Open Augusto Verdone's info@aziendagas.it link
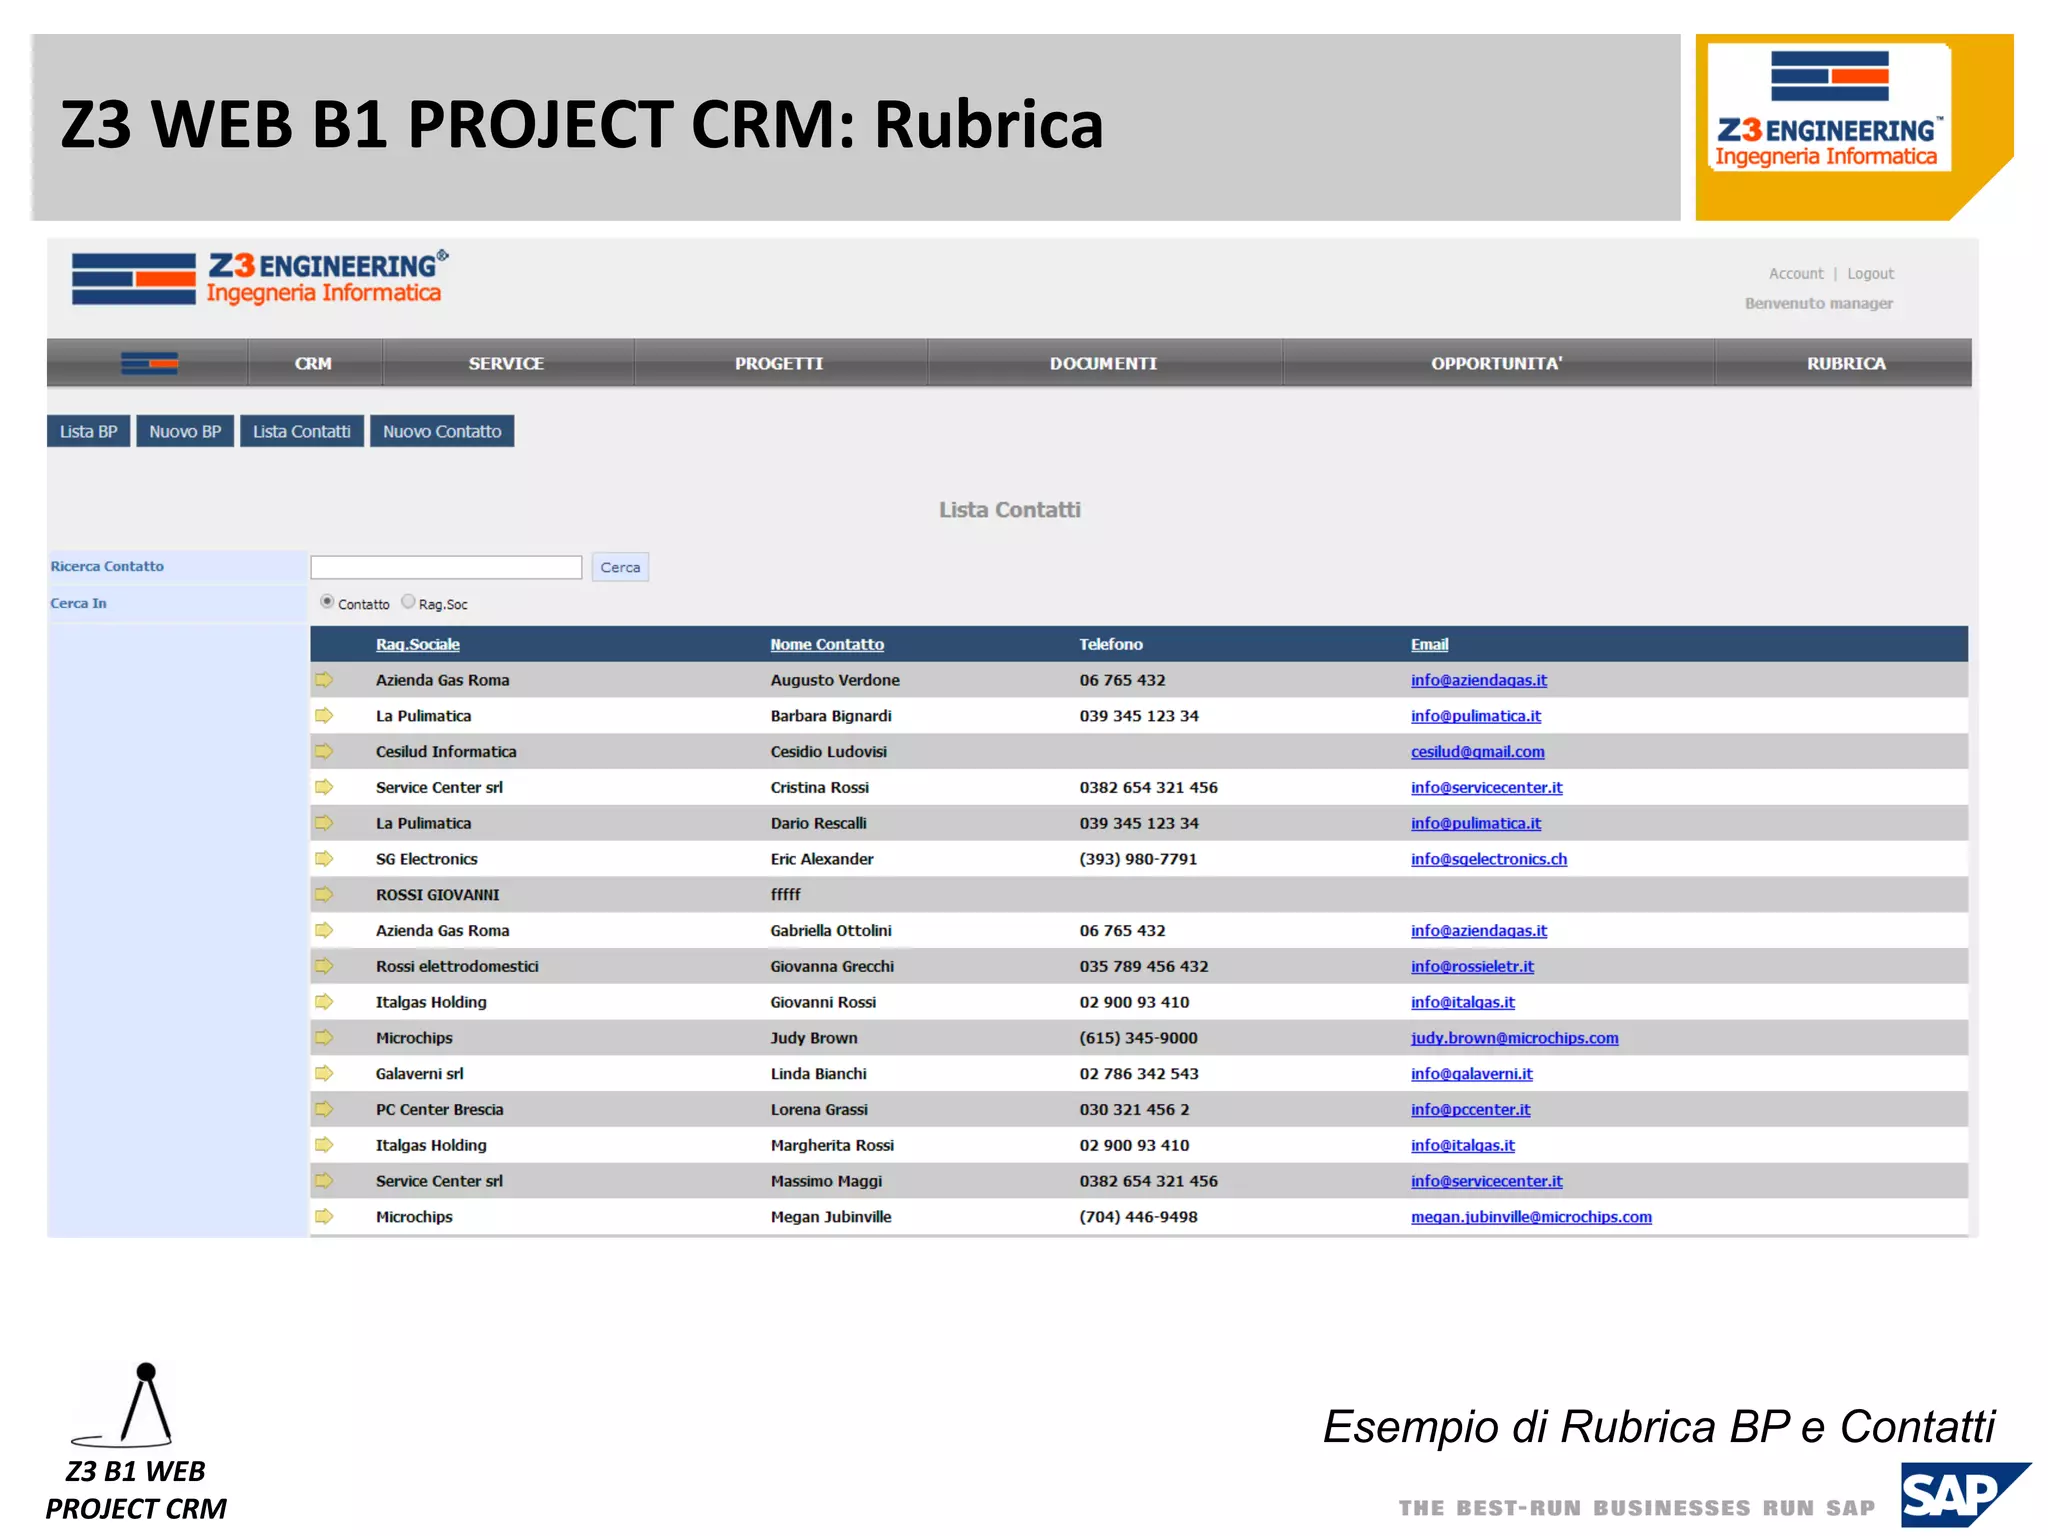The width and height of the screenshot is (2048, 1536). coord(1478,681)
